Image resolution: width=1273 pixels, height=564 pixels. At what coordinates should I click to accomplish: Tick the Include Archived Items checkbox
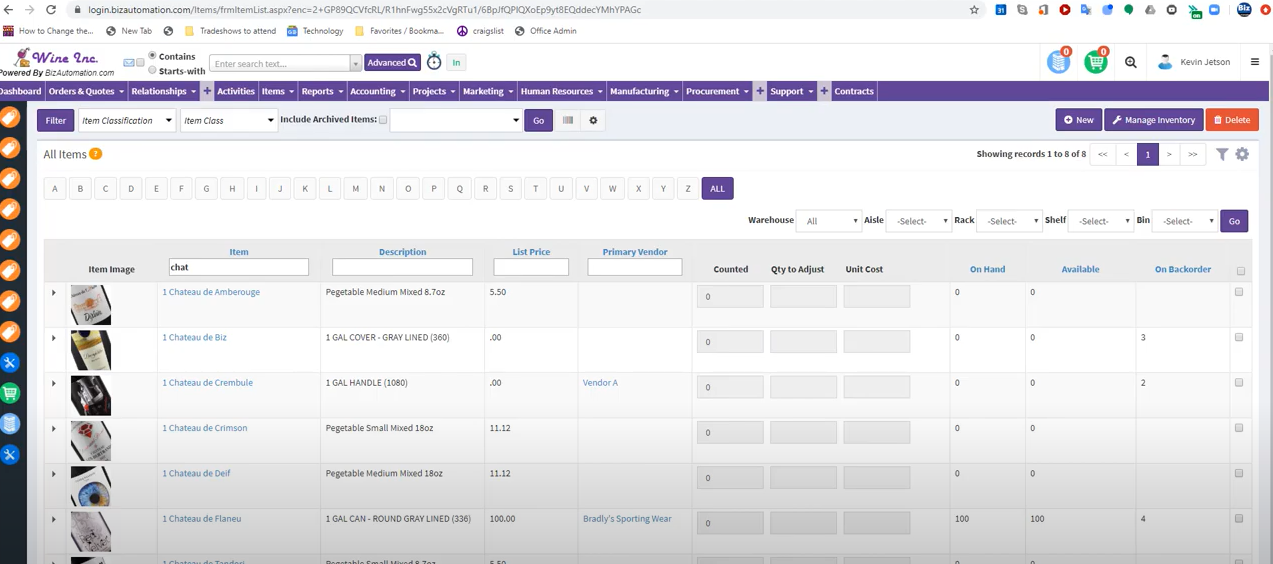point(383,120)
